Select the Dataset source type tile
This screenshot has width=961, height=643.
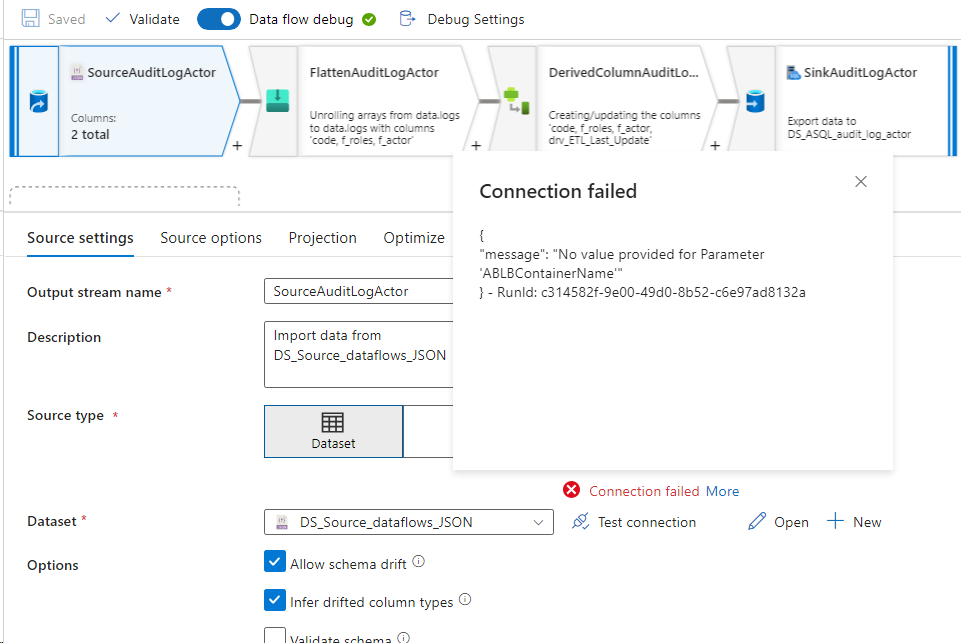point(333,431)
